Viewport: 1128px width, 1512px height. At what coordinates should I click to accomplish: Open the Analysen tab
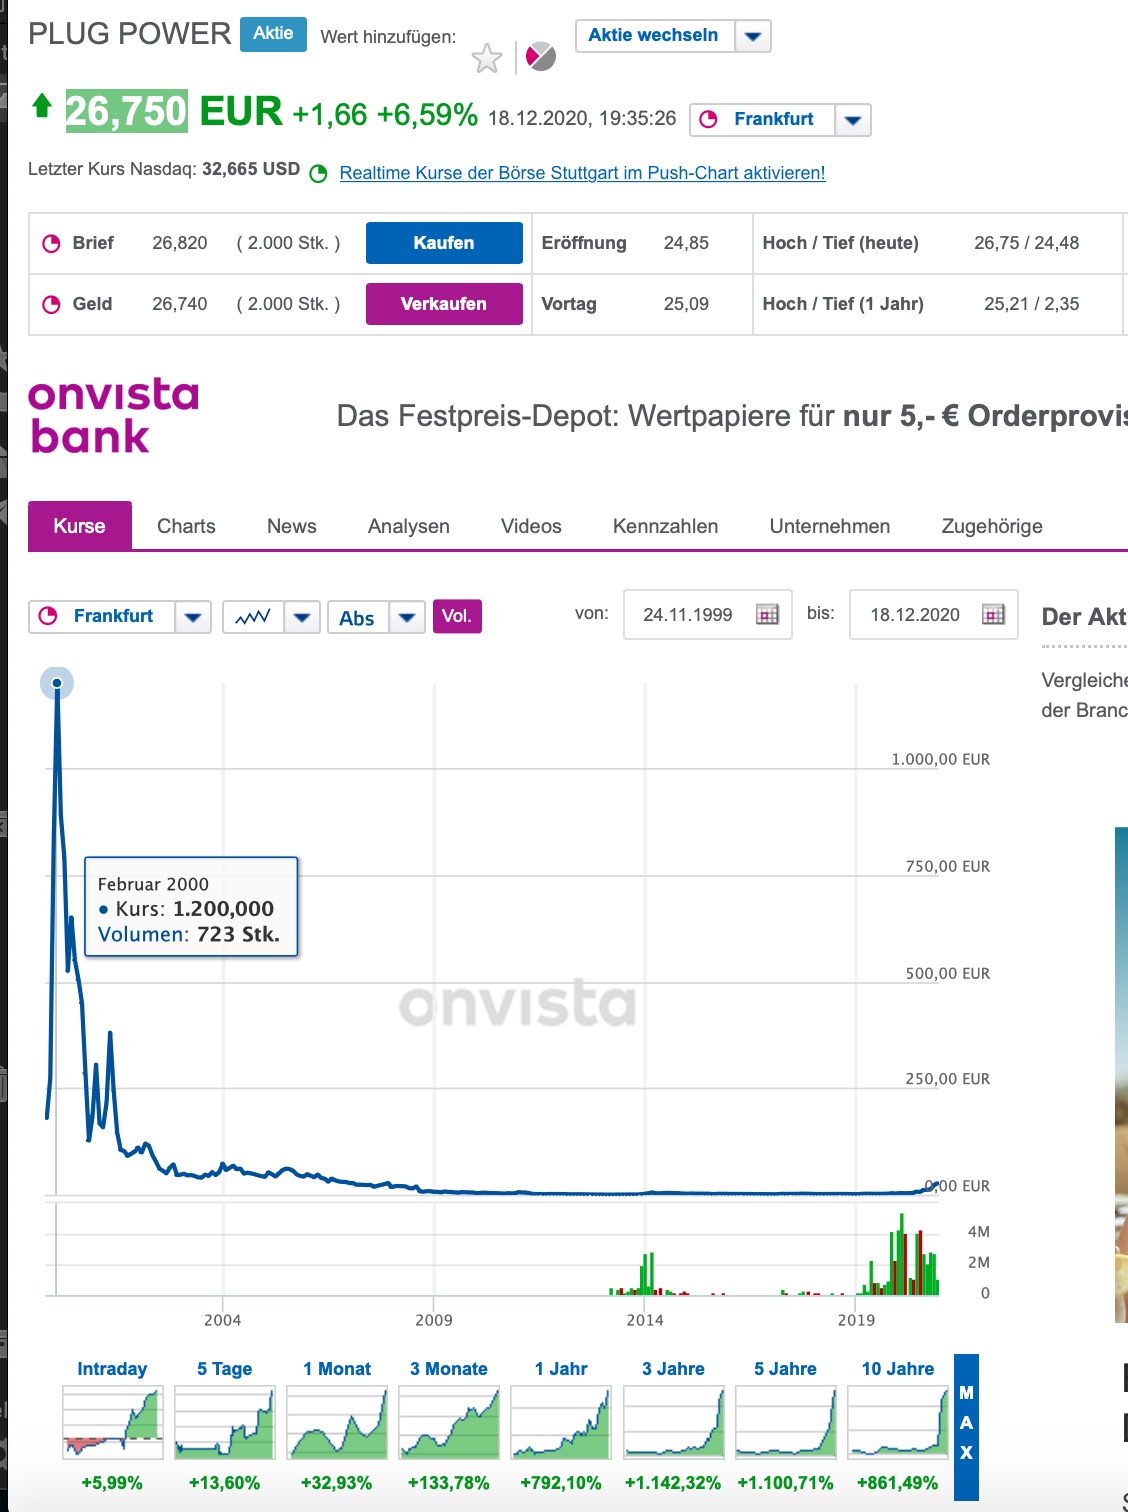click(x=409, y=526)
